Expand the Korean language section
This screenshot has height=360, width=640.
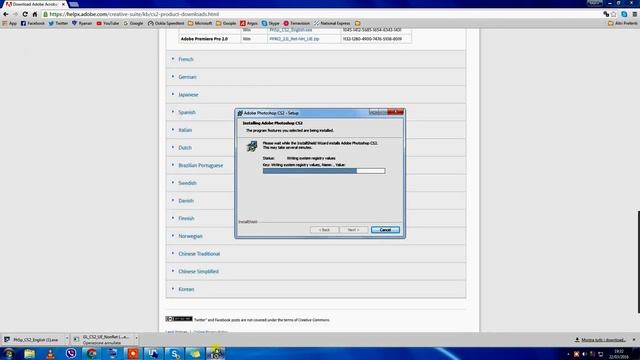coord(316,289)
